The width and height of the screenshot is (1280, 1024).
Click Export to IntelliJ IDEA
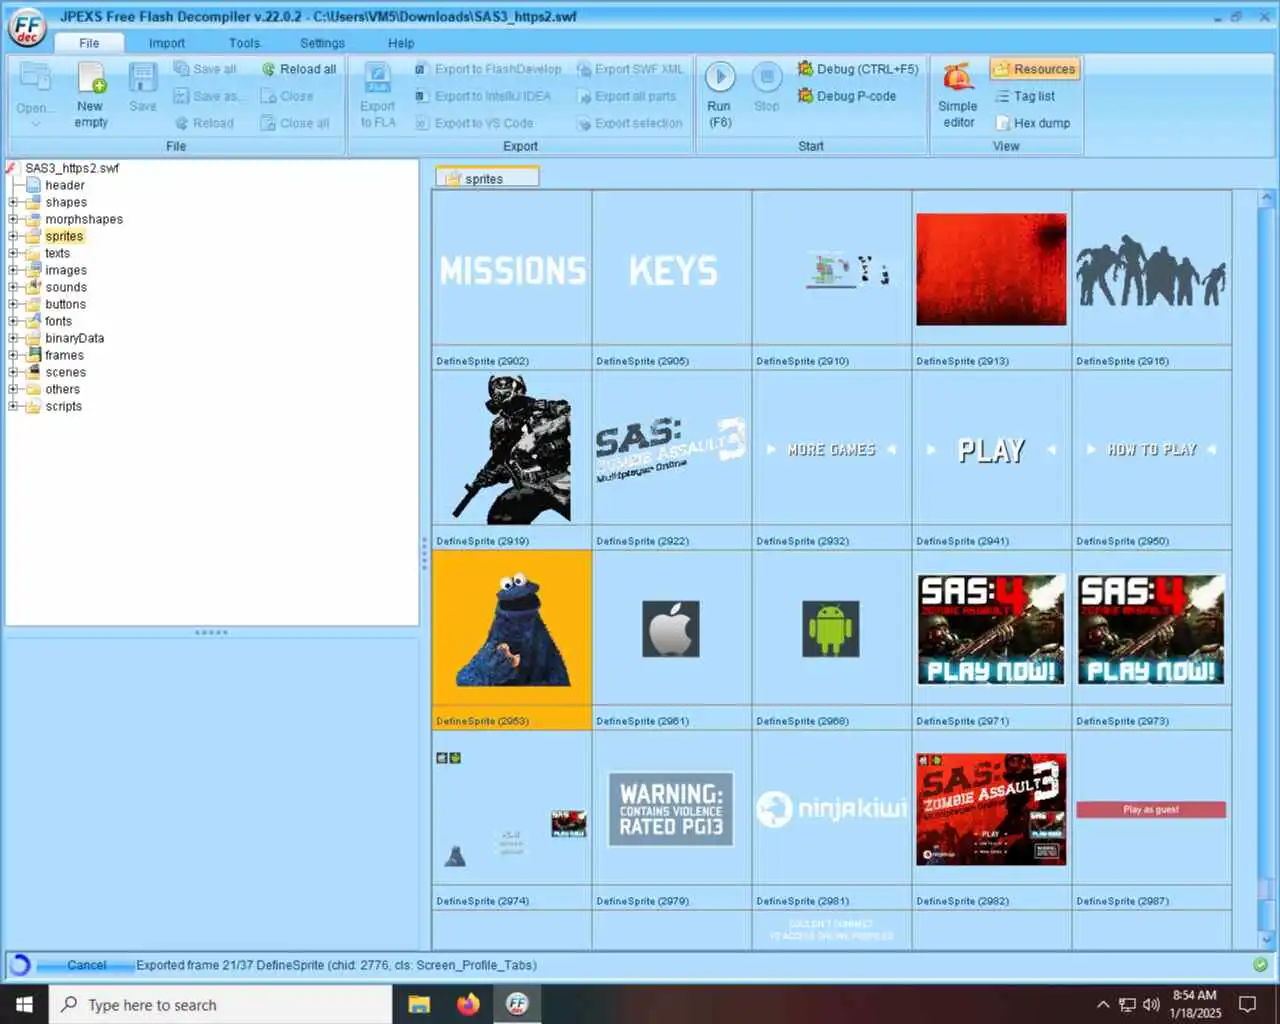pyautogui.click(x=482, y=96)
